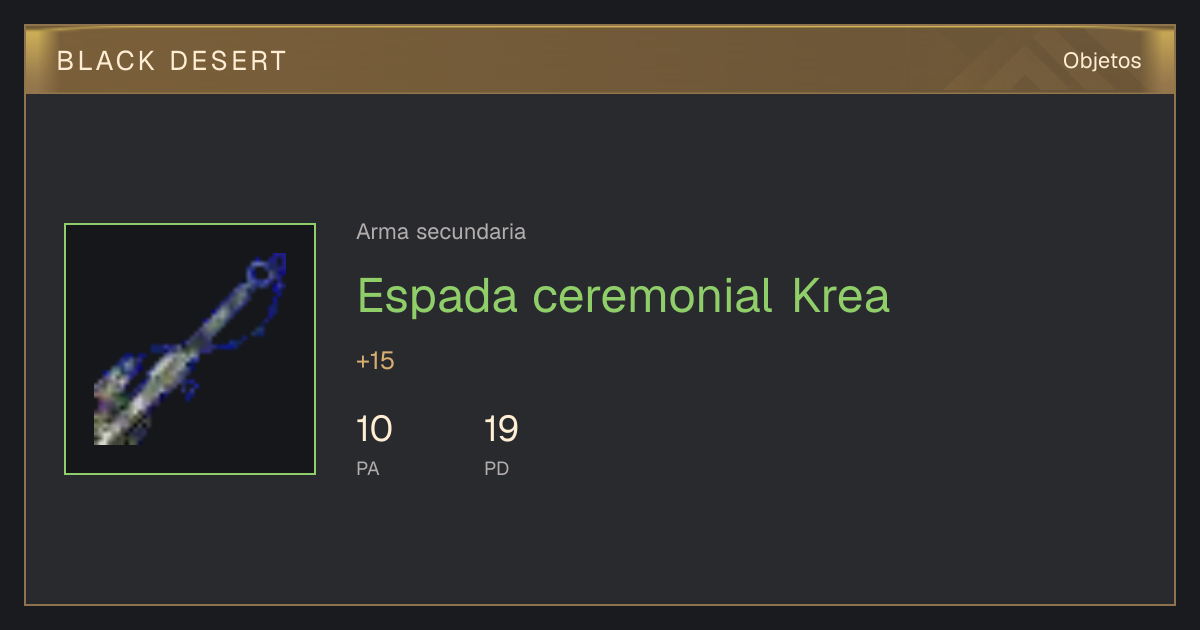This screenshot has width=1200, height=630.
Task: Click the word Krea in the item title
Action: (841, 296)
